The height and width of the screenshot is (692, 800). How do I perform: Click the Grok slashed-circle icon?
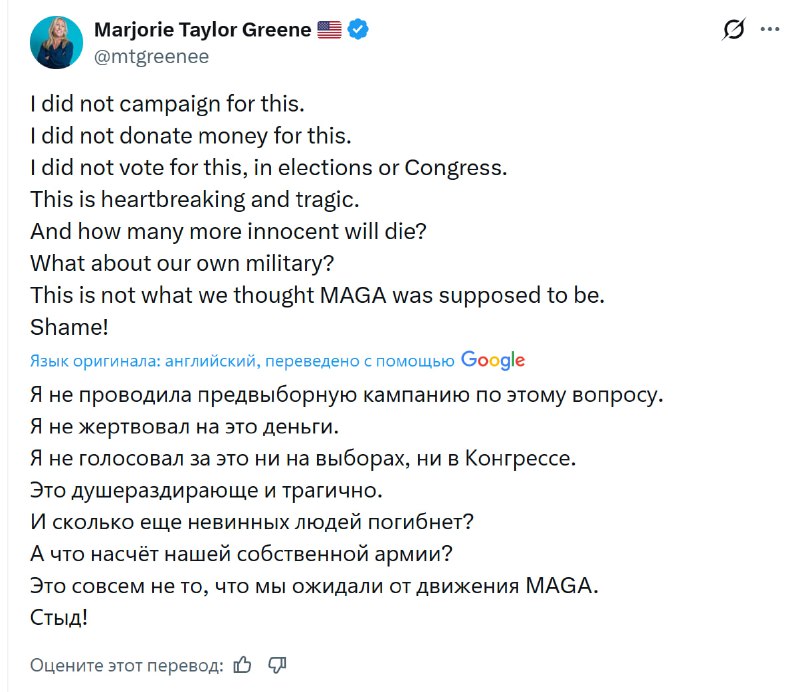(733, 31)
